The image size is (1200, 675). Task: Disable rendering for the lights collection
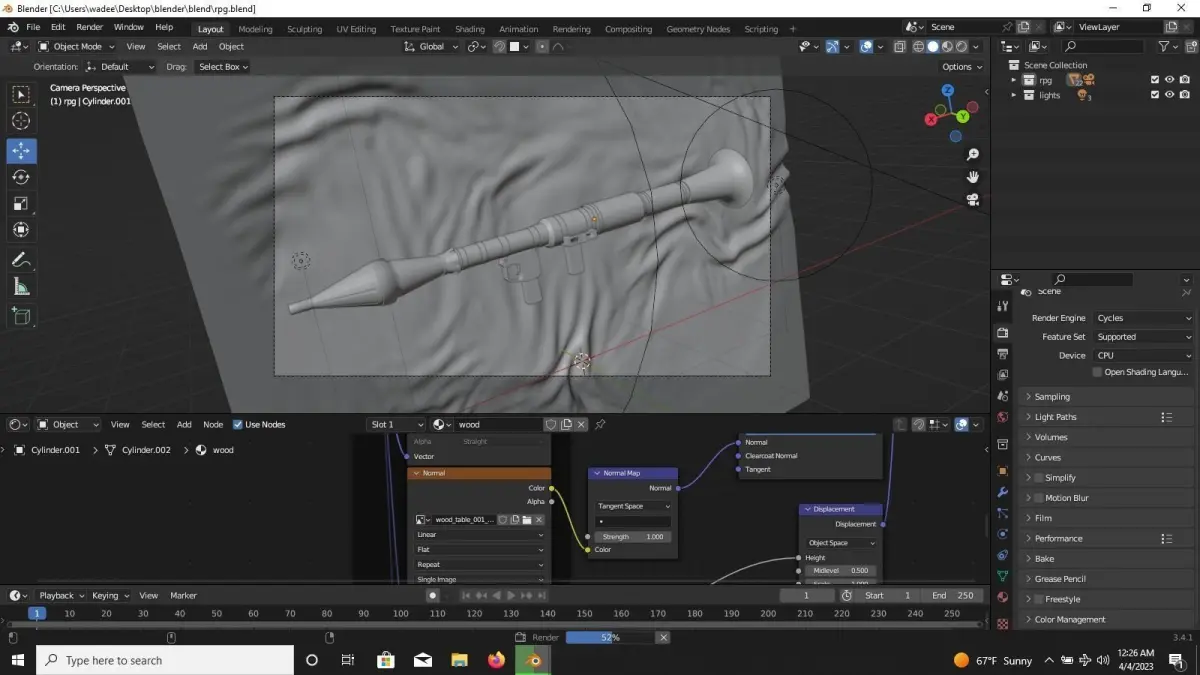tap(1185, 95)
